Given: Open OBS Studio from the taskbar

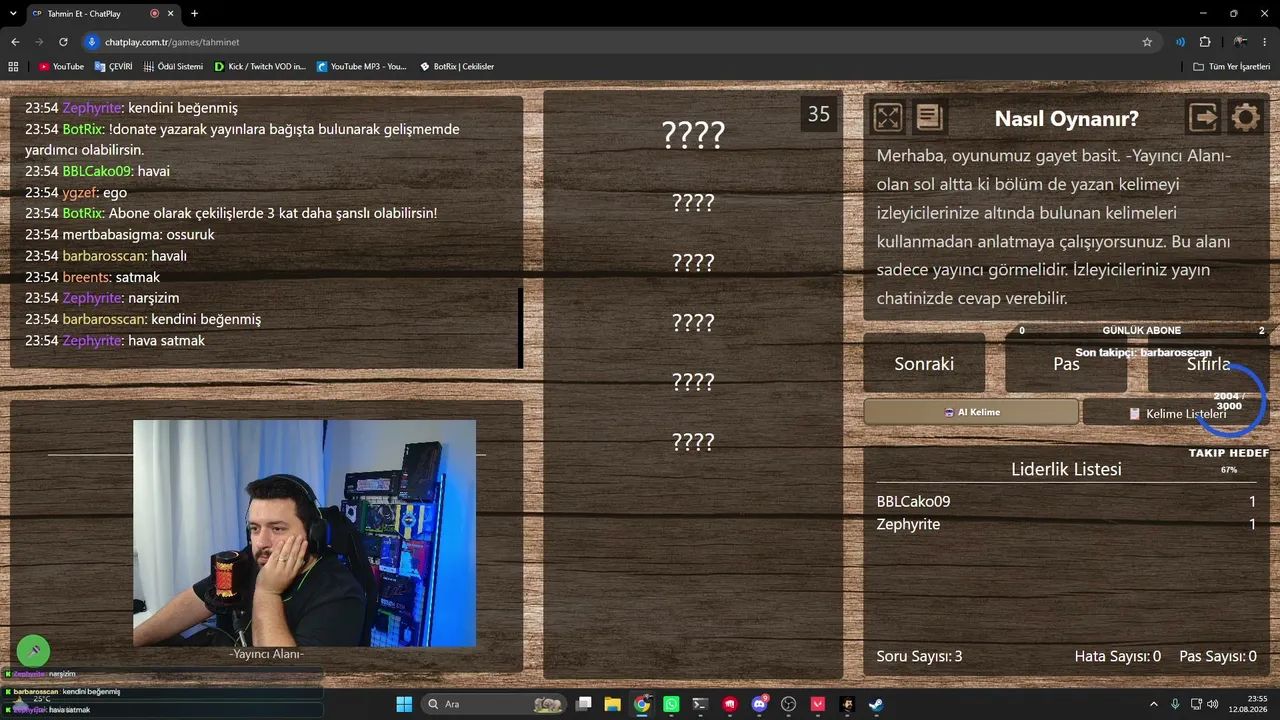Looking at the screenshot, I should click(x=789, y=704).
